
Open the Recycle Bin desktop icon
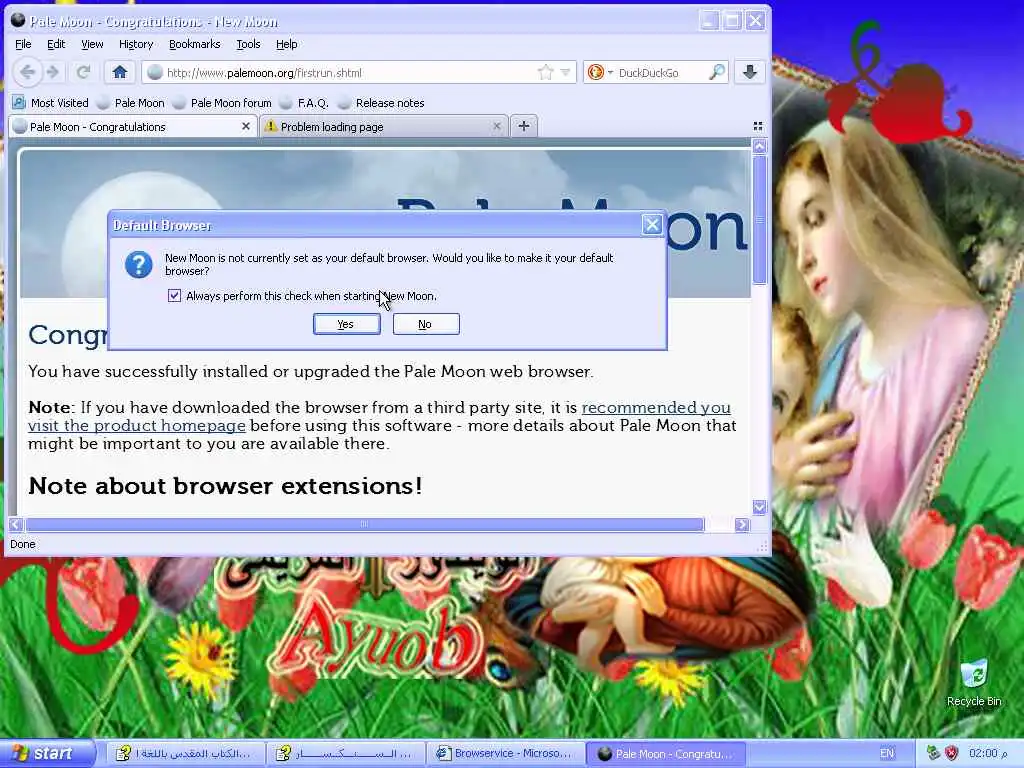click(x=974, y=683)
